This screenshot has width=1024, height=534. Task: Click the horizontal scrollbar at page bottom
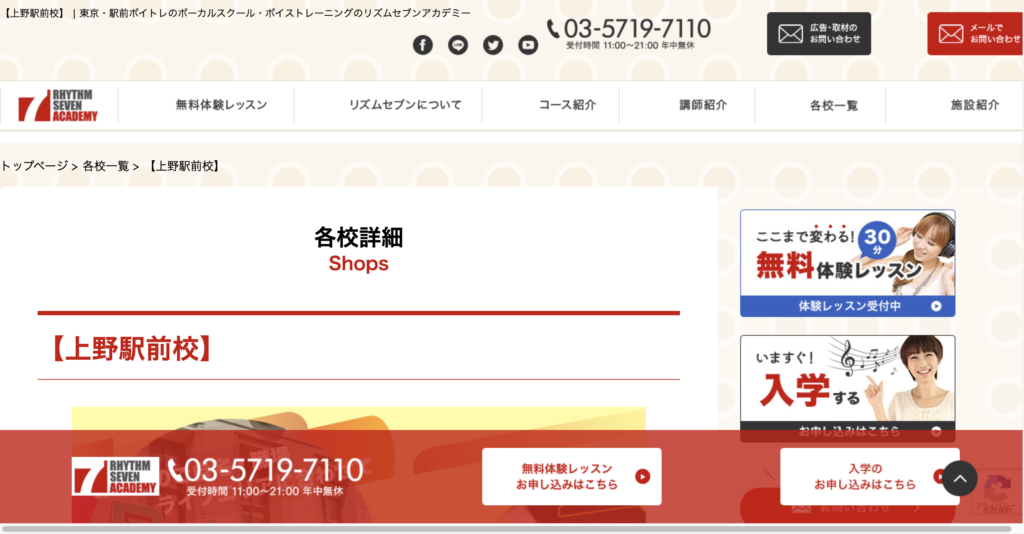pyautogui.click(x=507, y=528)
